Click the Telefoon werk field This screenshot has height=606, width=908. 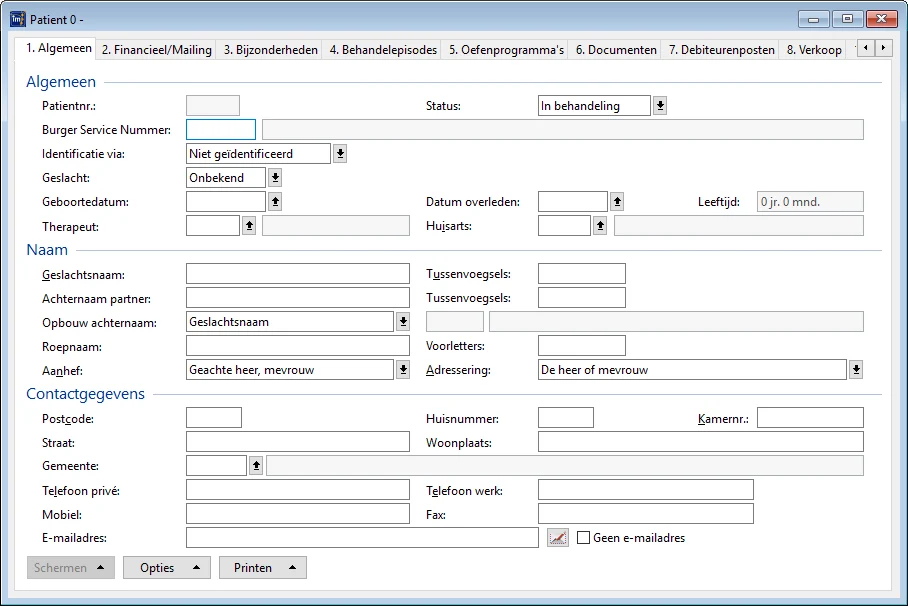pos(646,490)
